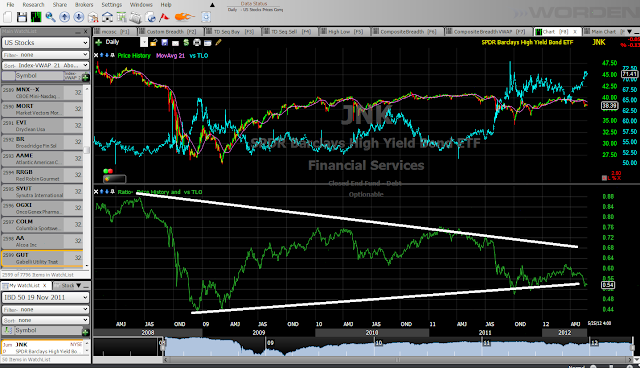640x368 pixels.
Task: Click the green plus add indicator icon
Action: (x=99, y=42)
